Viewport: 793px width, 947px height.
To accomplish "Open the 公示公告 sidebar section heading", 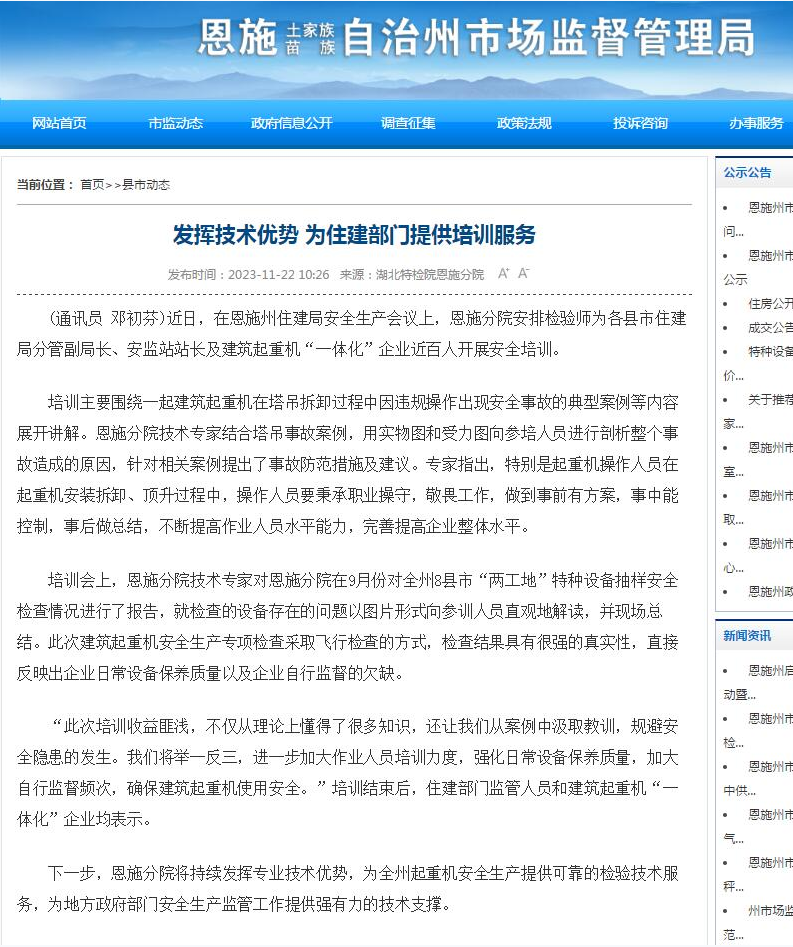I will (747, 173).
